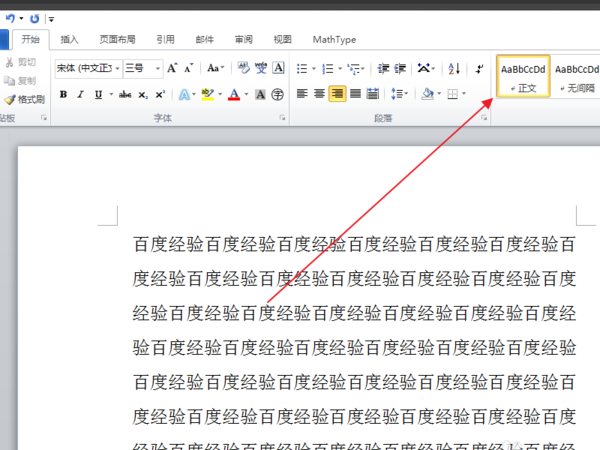Toggle Subscript formatting
Viewport: 600px width, 450px height.
[x=143, y=94]
